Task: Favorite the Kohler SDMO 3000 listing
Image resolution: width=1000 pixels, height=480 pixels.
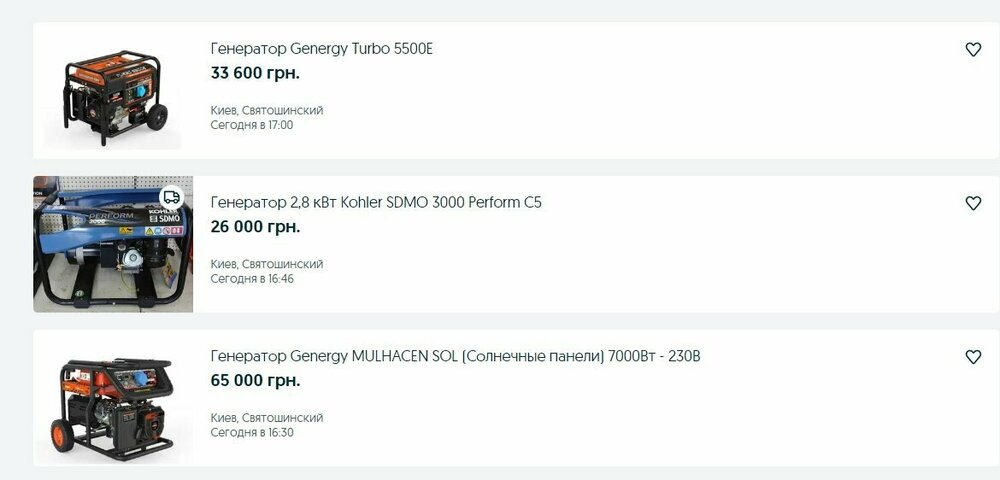Action: tap(973, 203)
